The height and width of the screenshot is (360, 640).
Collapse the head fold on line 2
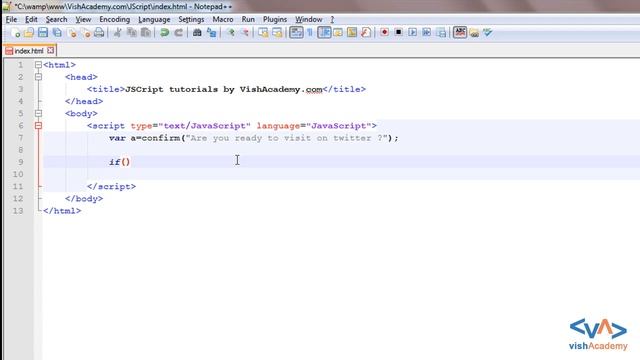38,77
